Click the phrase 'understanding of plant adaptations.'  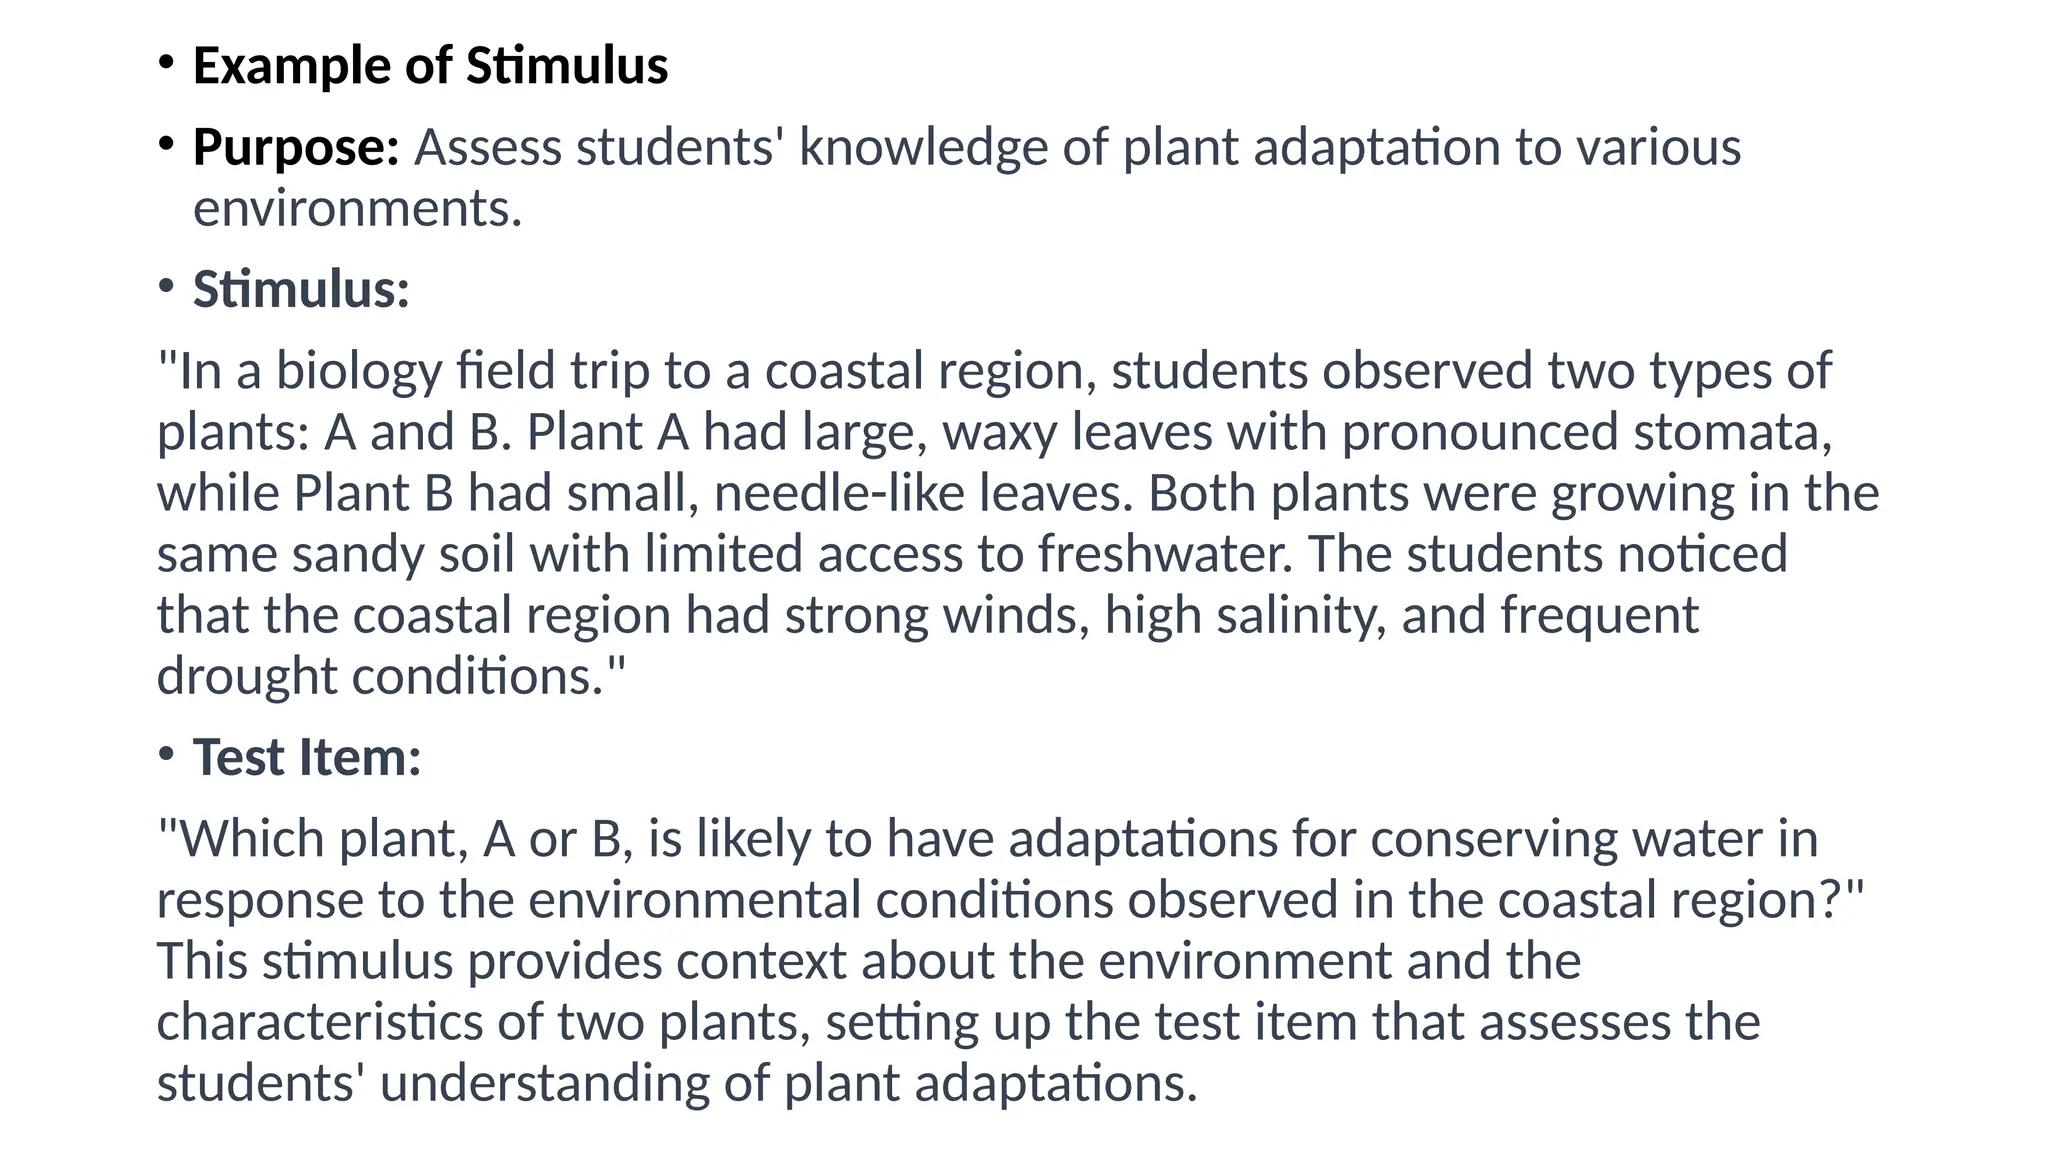click(788, 1084)
